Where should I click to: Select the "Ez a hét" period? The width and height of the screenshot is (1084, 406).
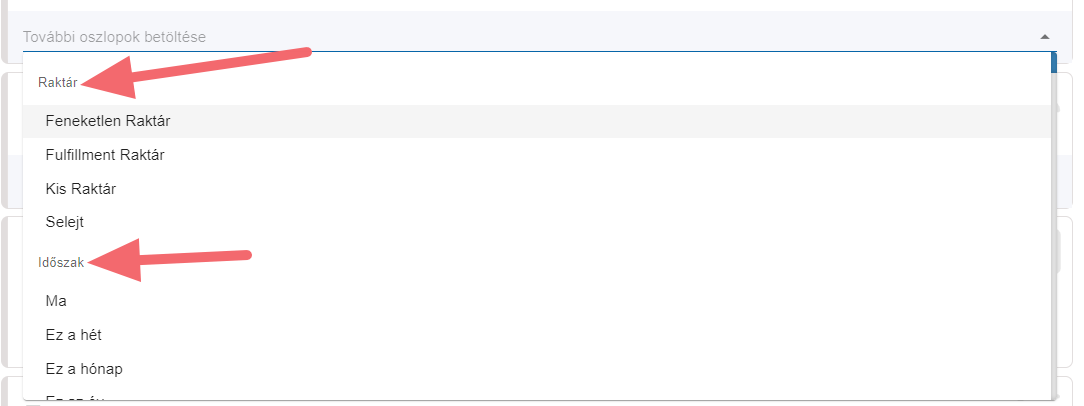coord(74,334)
